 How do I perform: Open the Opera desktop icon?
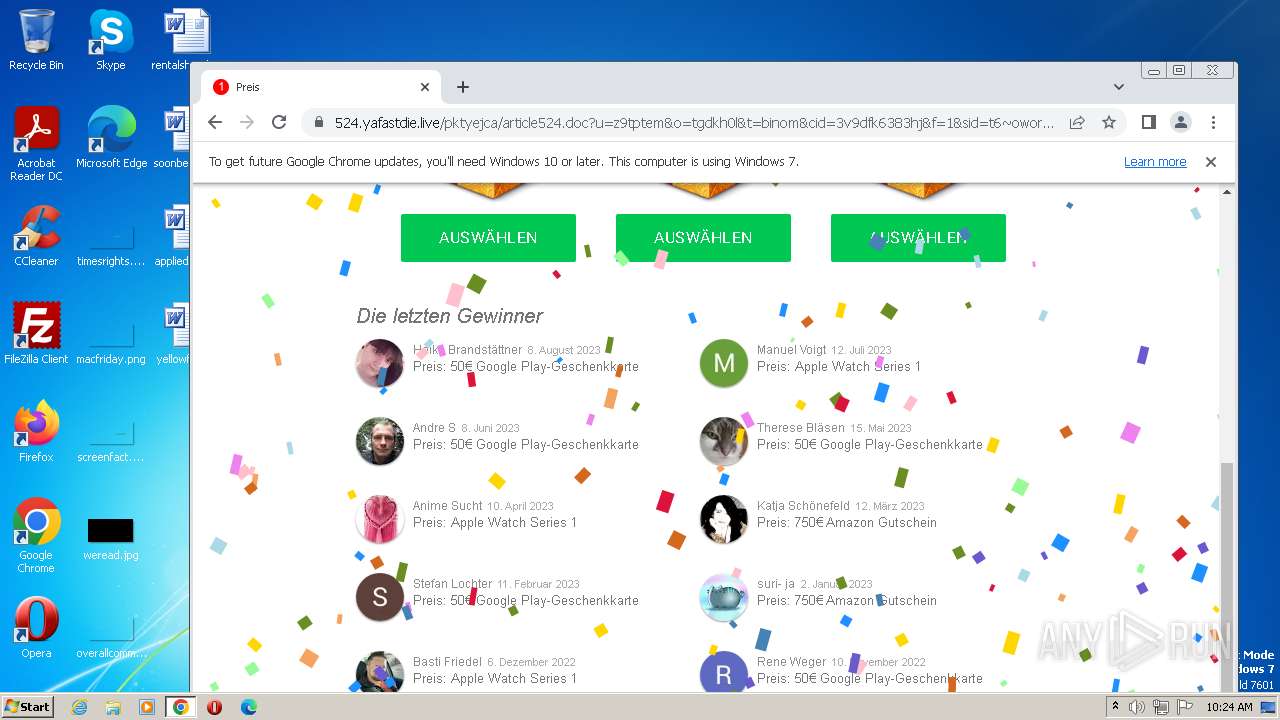[36, 628]
